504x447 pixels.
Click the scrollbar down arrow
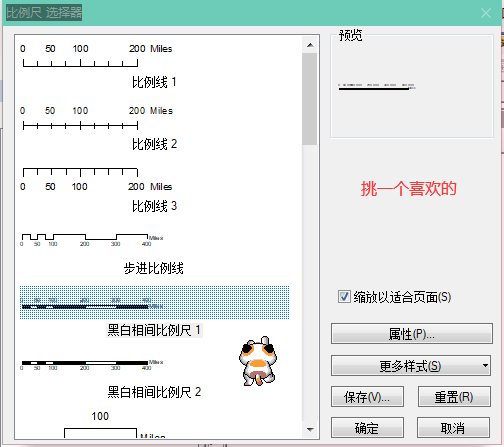click(x=310, y=429)
